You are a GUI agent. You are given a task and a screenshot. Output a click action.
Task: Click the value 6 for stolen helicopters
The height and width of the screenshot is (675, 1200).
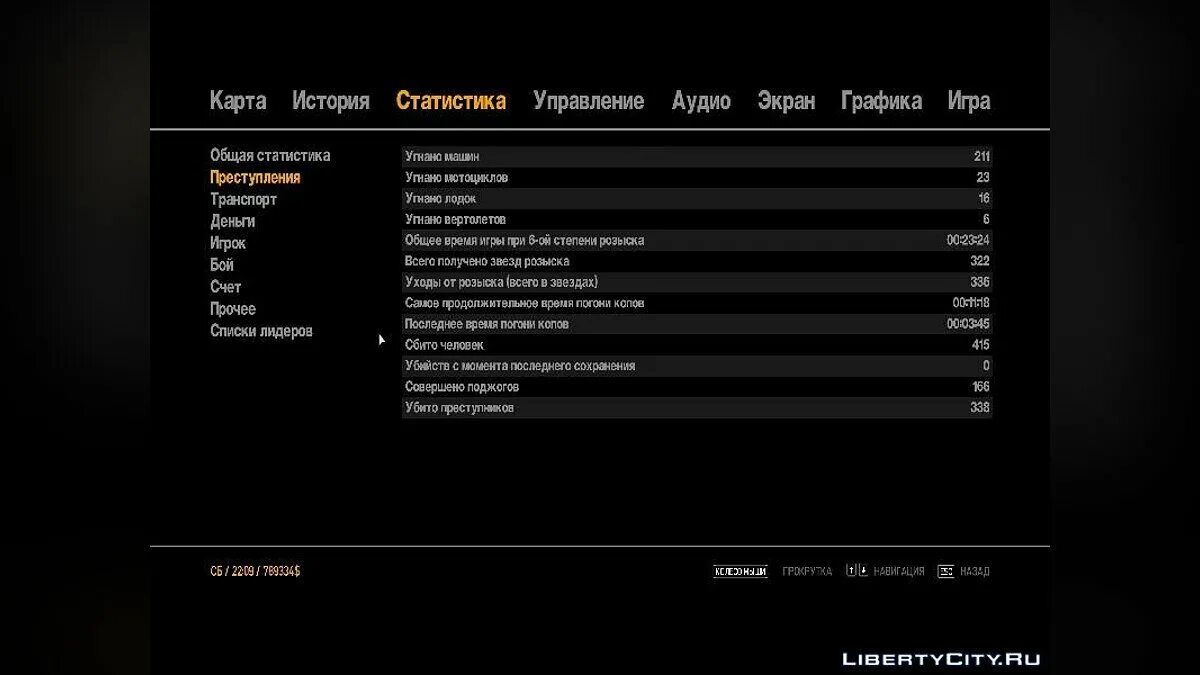[986, 219]
